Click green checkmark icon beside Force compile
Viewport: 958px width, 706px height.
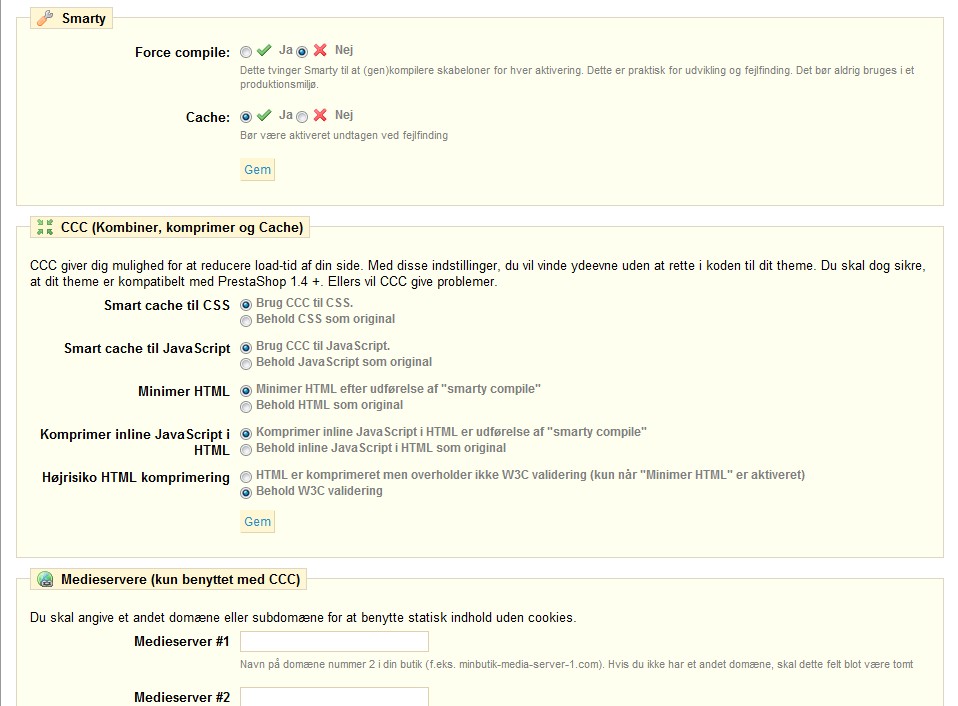[x=264, y=50]
